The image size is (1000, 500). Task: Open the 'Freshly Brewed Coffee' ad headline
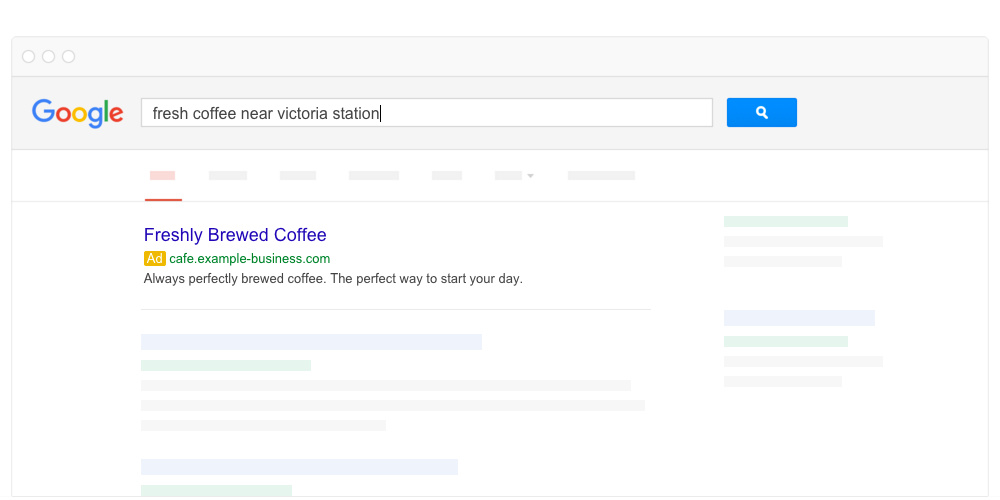235,235
